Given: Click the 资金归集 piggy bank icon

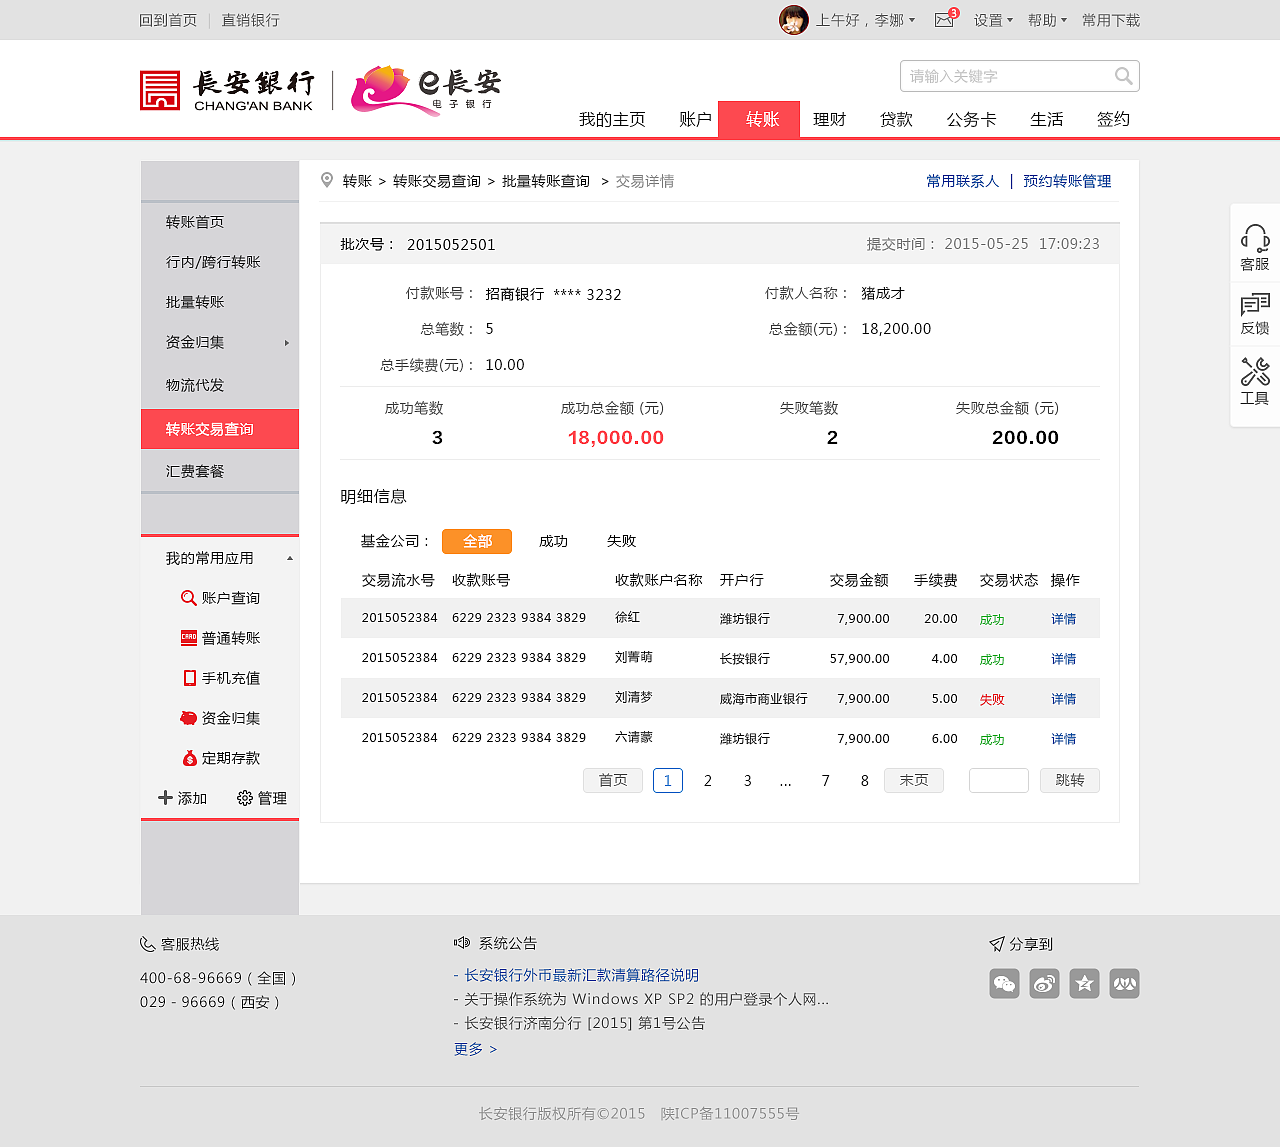Looking at the screenshot, I should tap(189, 717).
